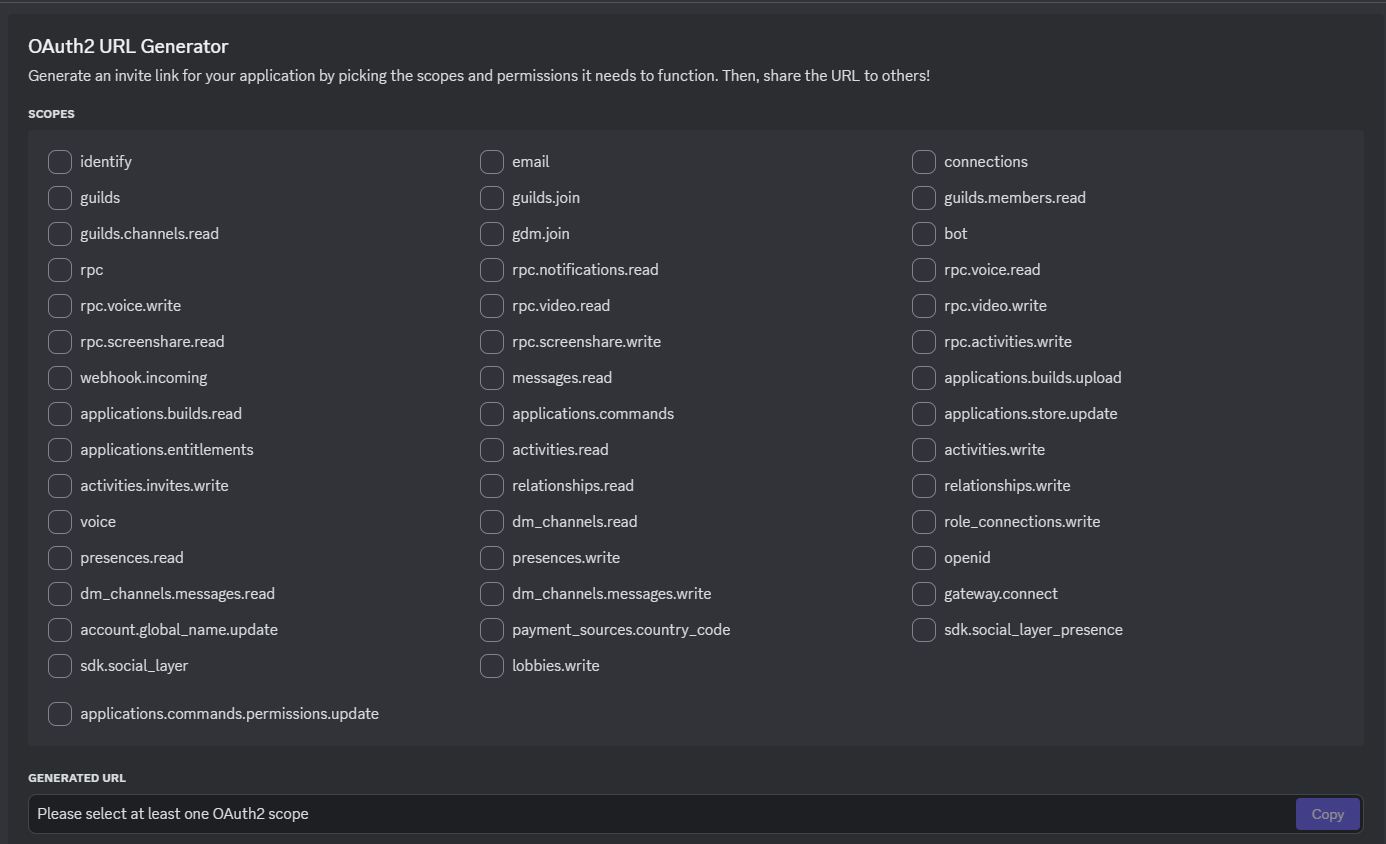Select the bot scope checkbox

[x=924, y=234]
